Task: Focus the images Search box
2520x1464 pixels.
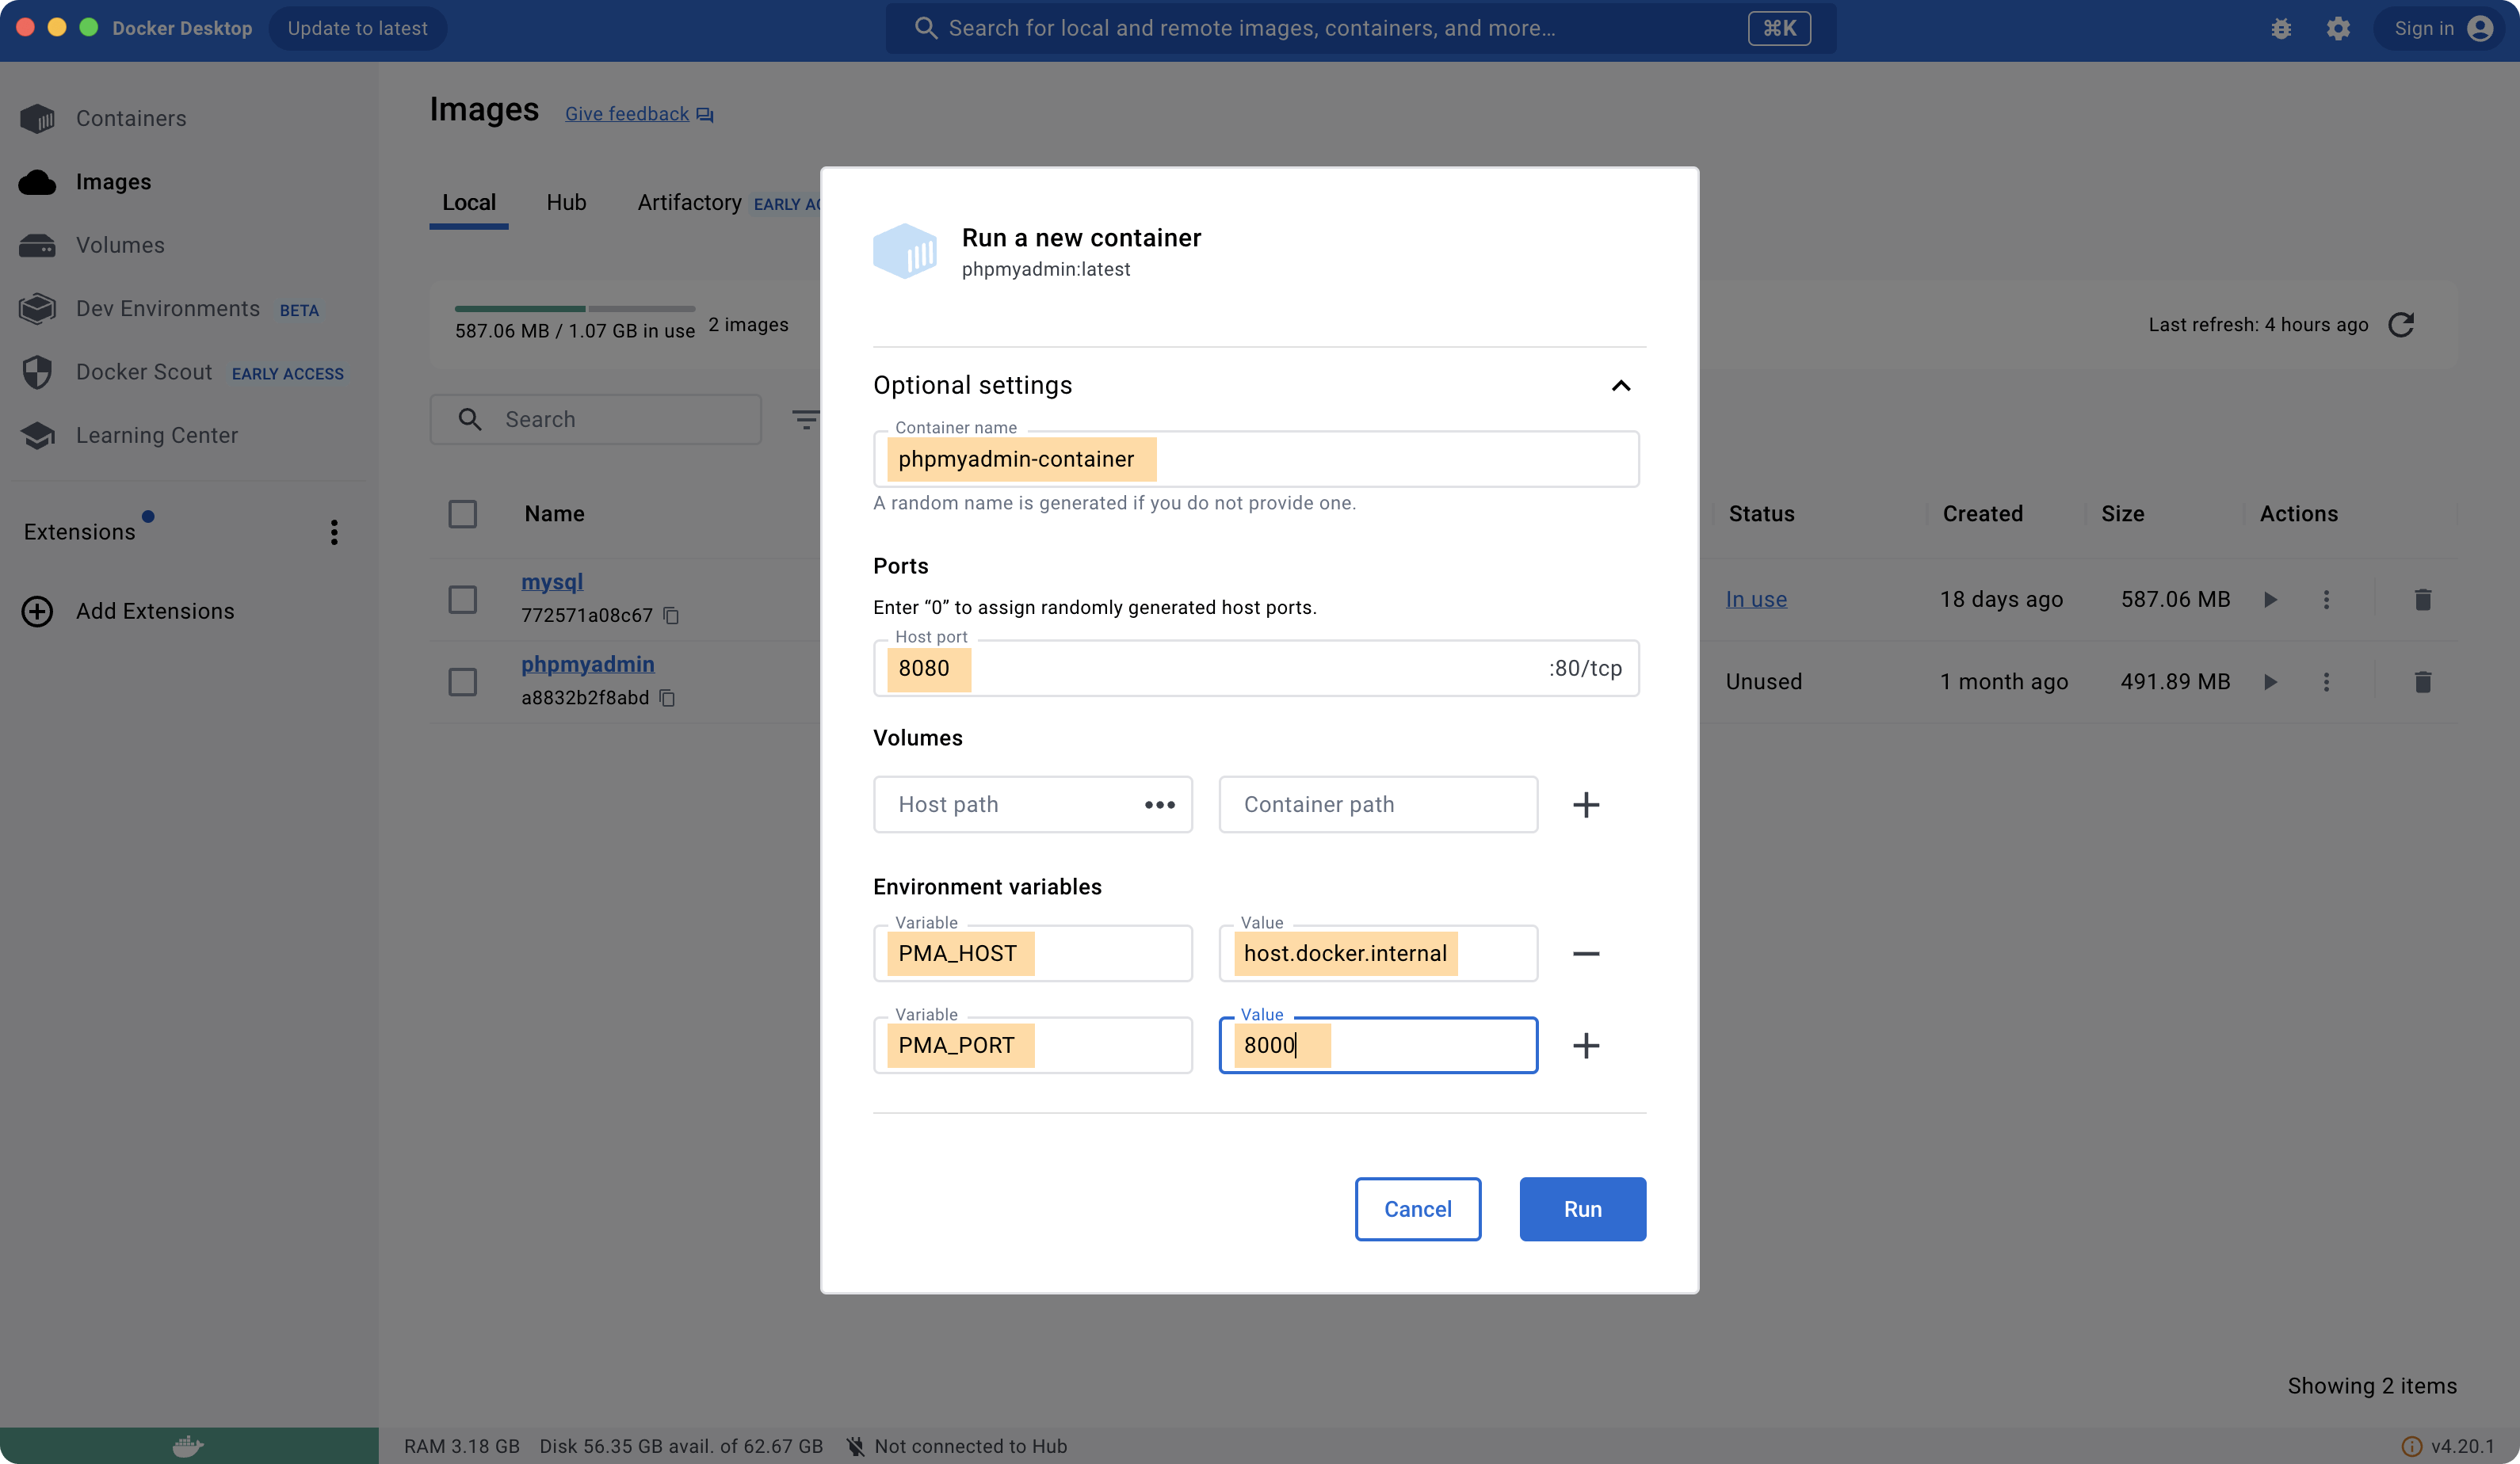Action: click(x=596, y=419)
